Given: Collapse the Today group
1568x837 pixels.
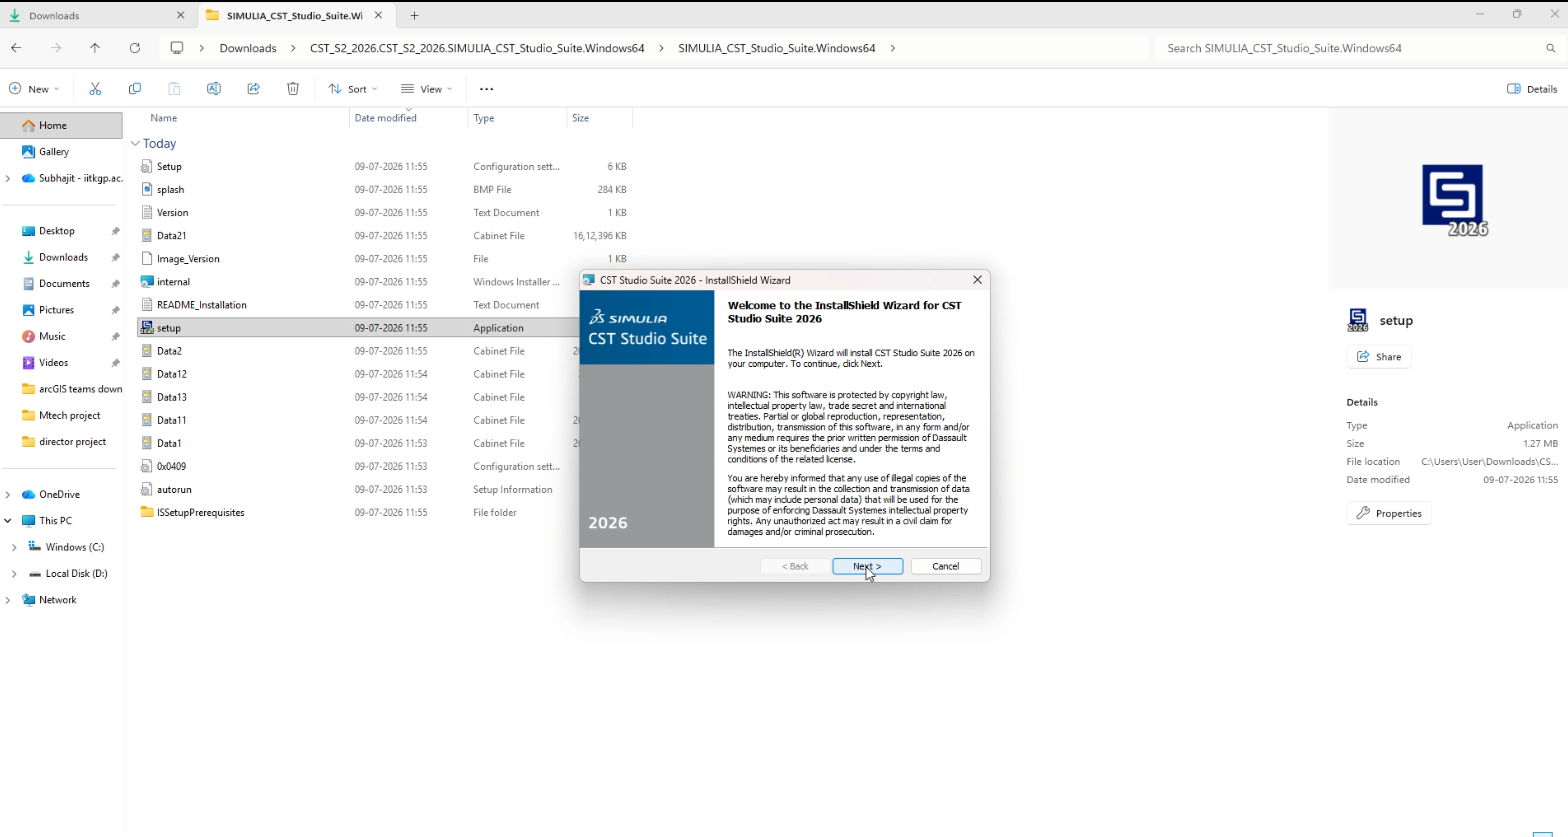Looking at the screenshot, I should point(135,144).
